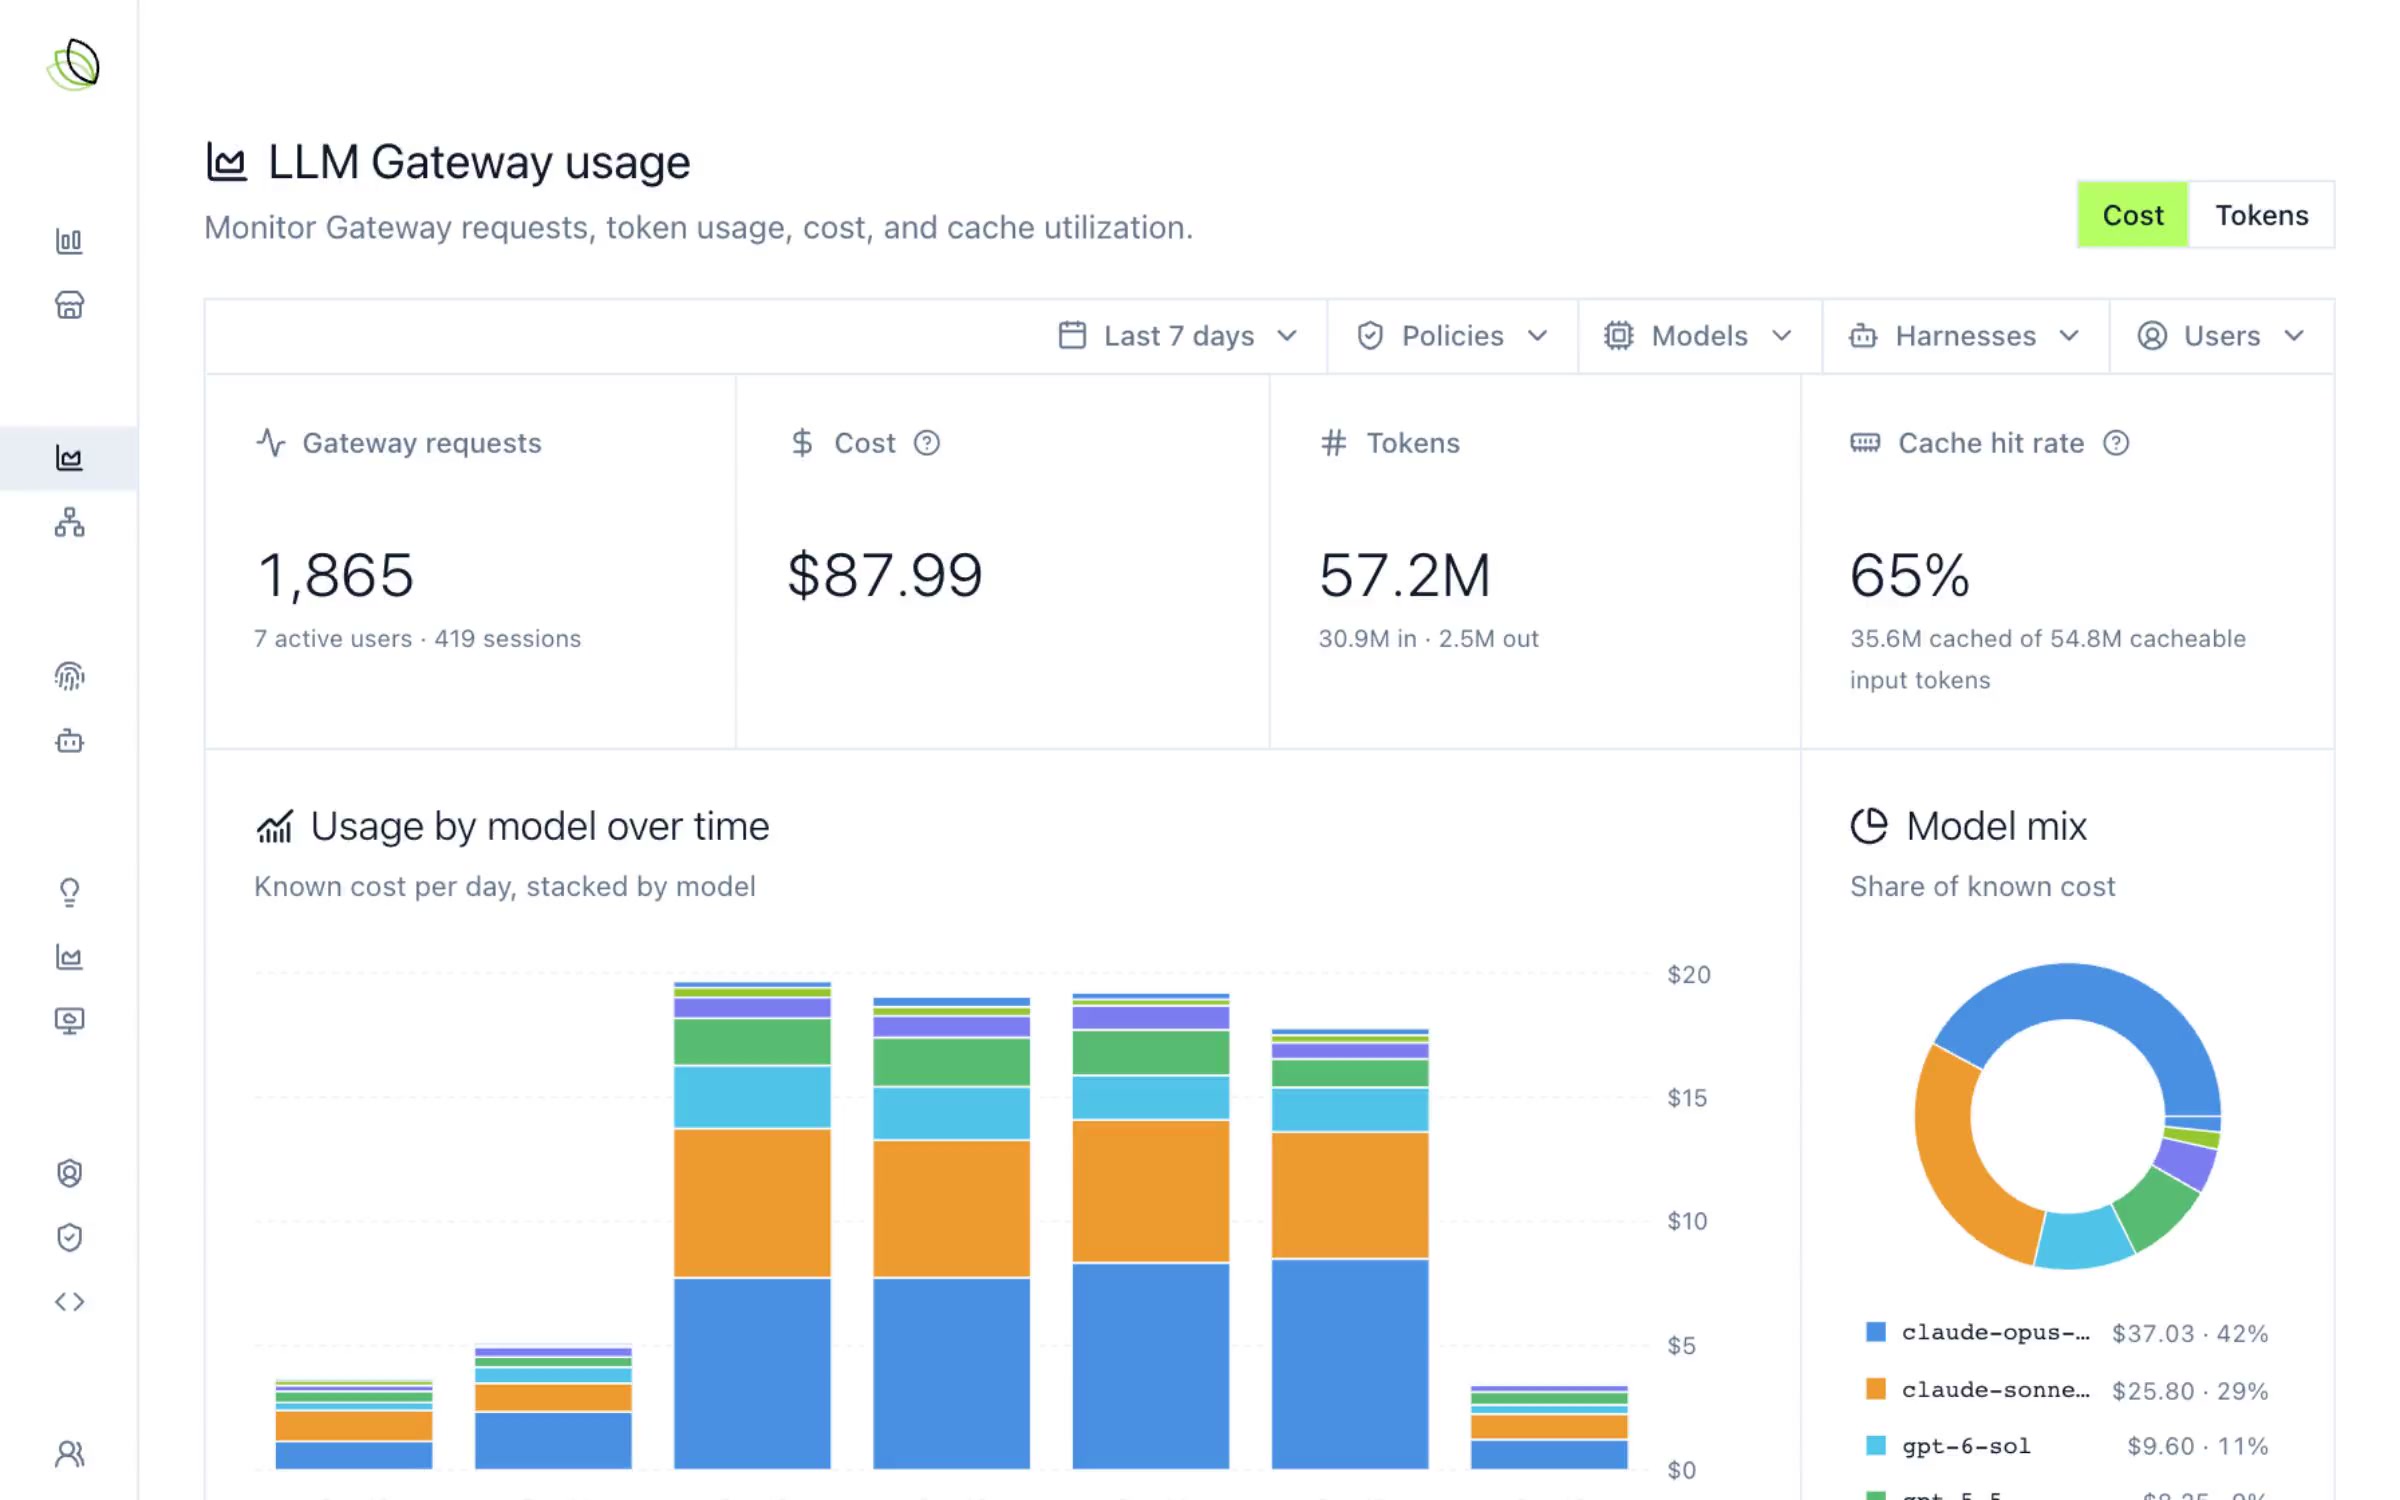Click the '30.9M in · 2.5M out' text
This screenshot has height=1500, width=2400.
click(x=1428, y=639)
